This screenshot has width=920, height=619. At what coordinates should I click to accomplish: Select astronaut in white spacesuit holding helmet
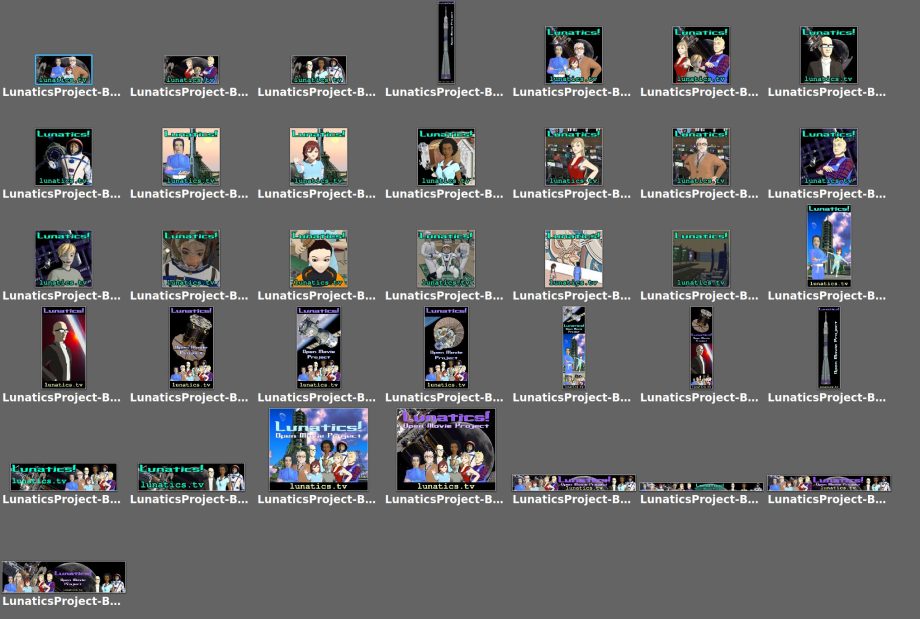tap(63, 157)
